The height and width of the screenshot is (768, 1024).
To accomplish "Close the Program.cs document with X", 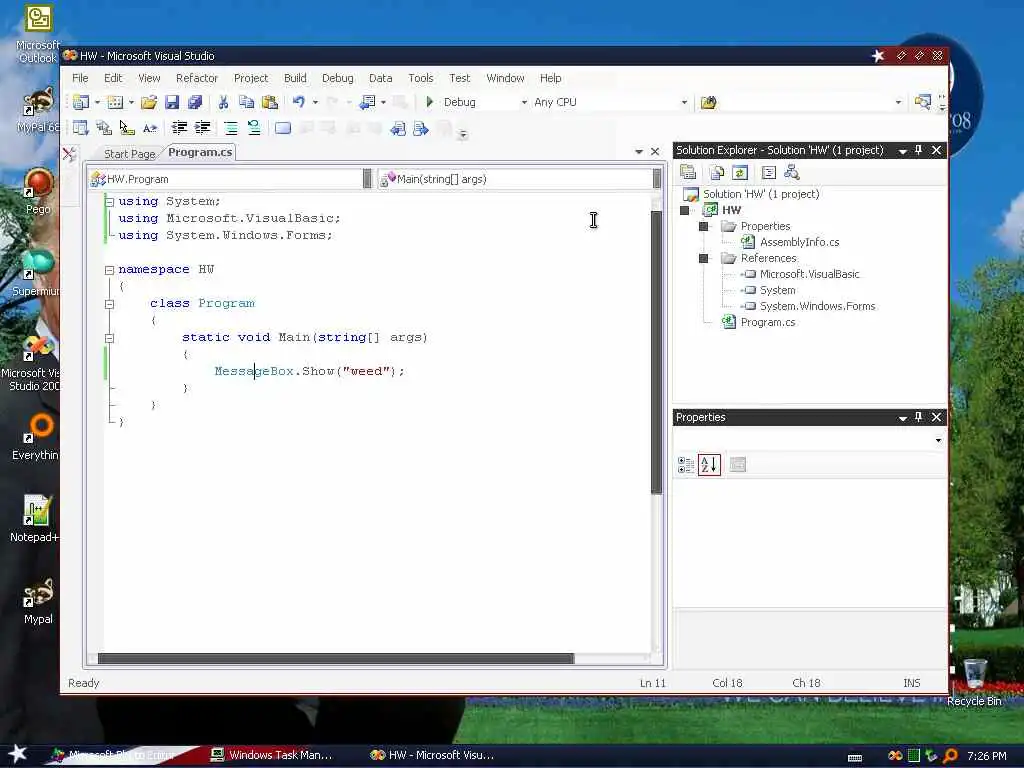I will tap(655, 152).
